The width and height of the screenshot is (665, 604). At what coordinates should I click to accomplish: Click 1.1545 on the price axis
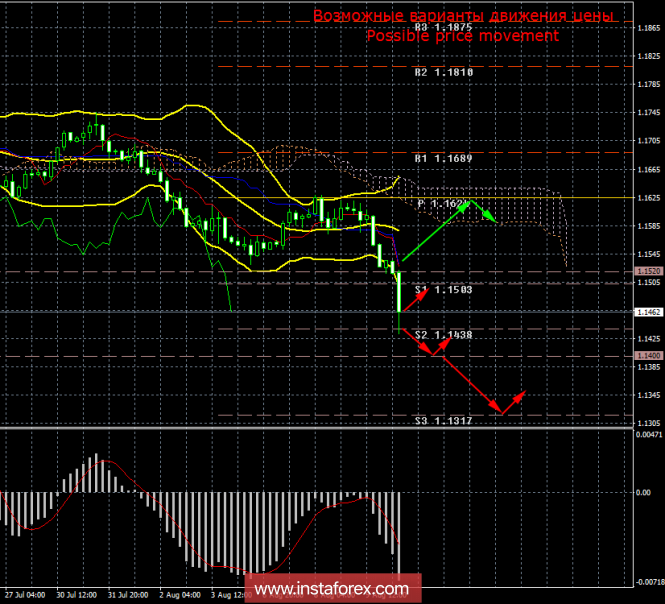[649, 254]
